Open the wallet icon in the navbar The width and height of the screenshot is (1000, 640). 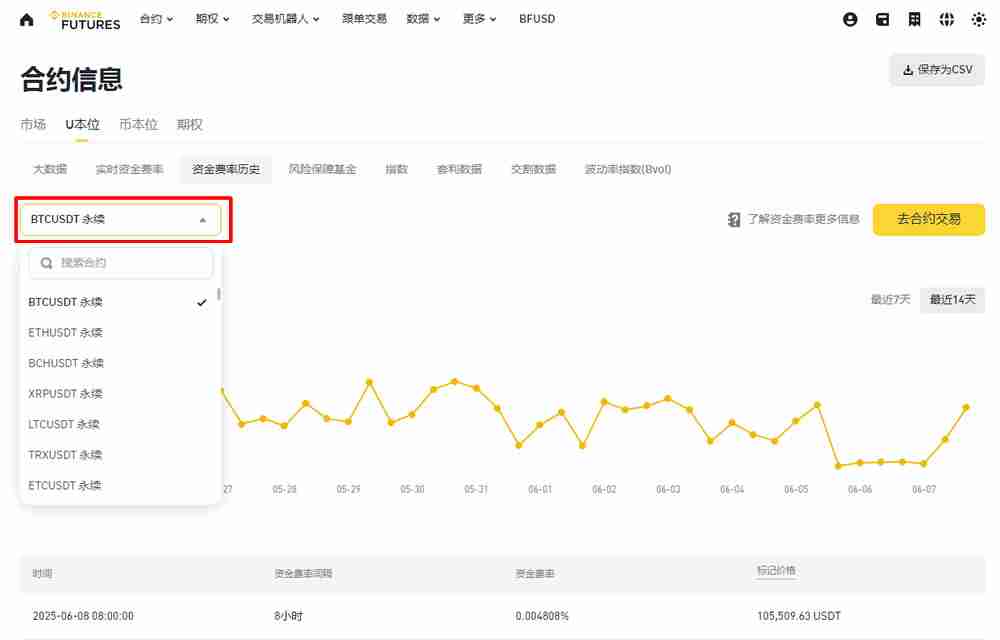882,18
